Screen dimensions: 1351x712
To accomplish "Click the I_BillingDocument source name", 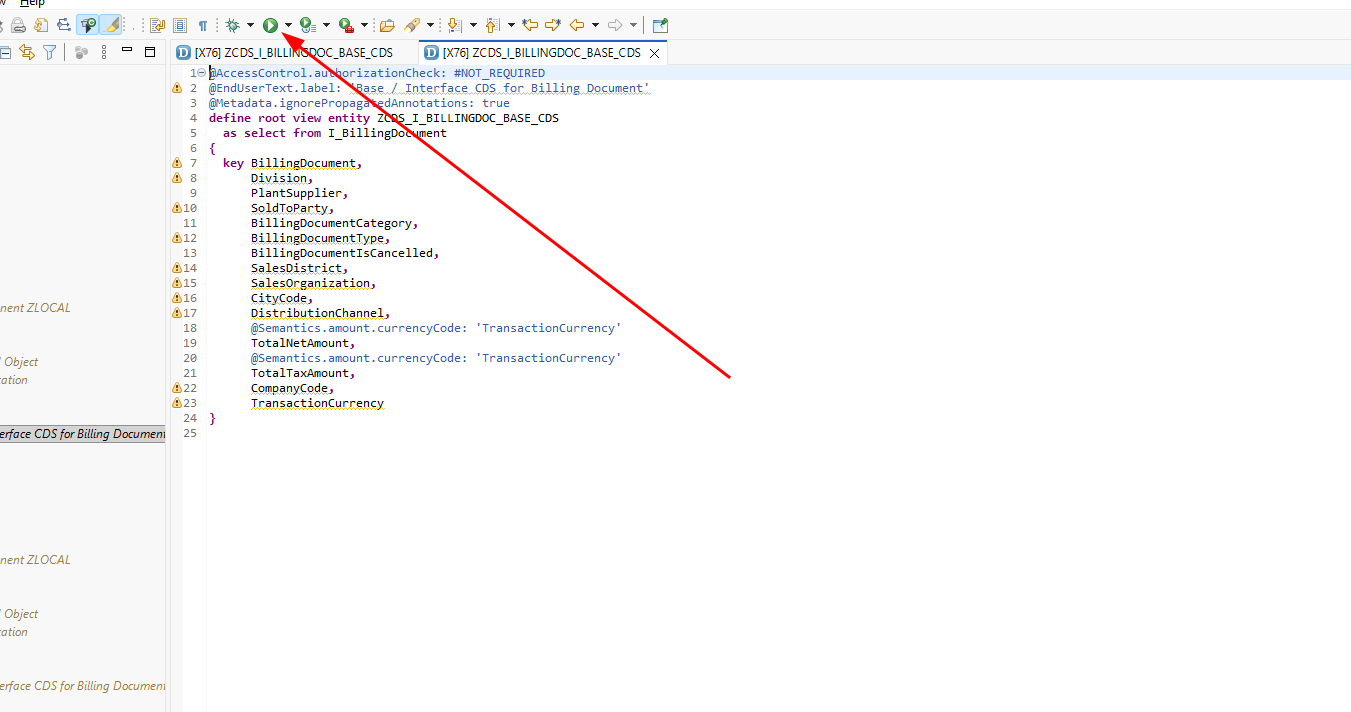I will [387, 133].
